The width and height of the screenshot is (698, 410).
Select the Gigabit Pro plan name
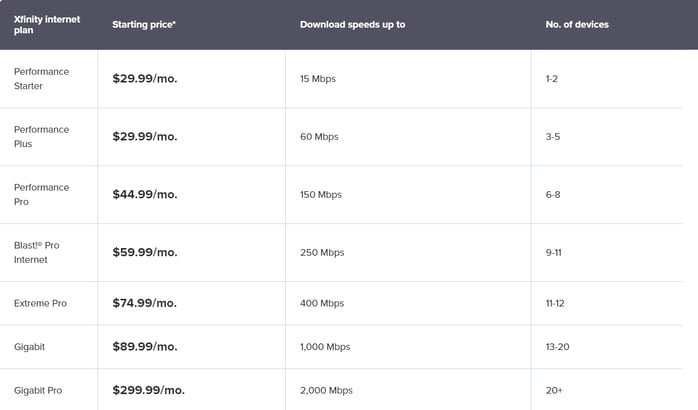(x=38, y=390)
